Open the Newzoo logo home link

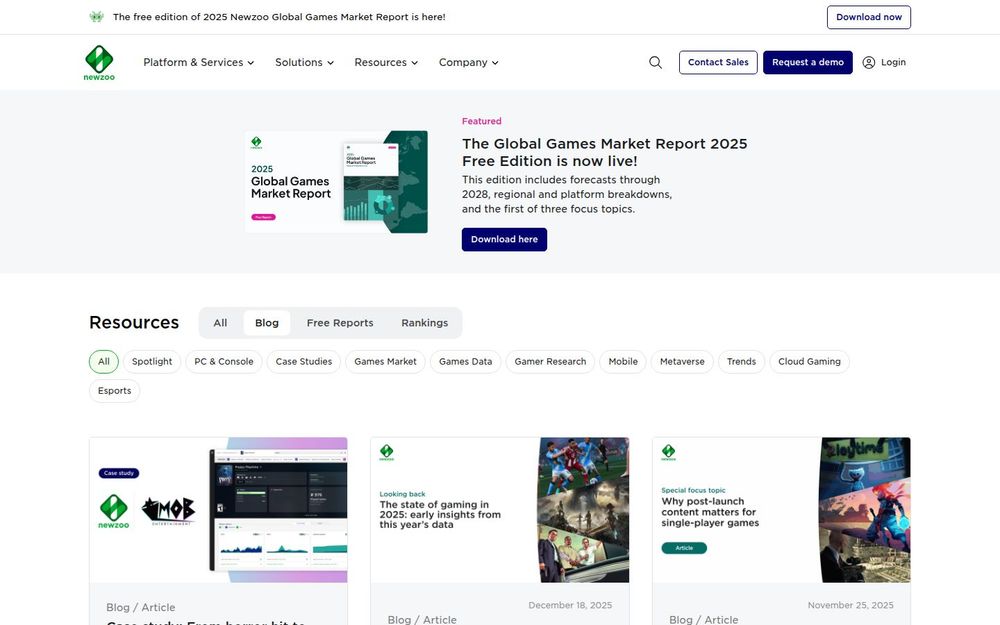point(99,62)
